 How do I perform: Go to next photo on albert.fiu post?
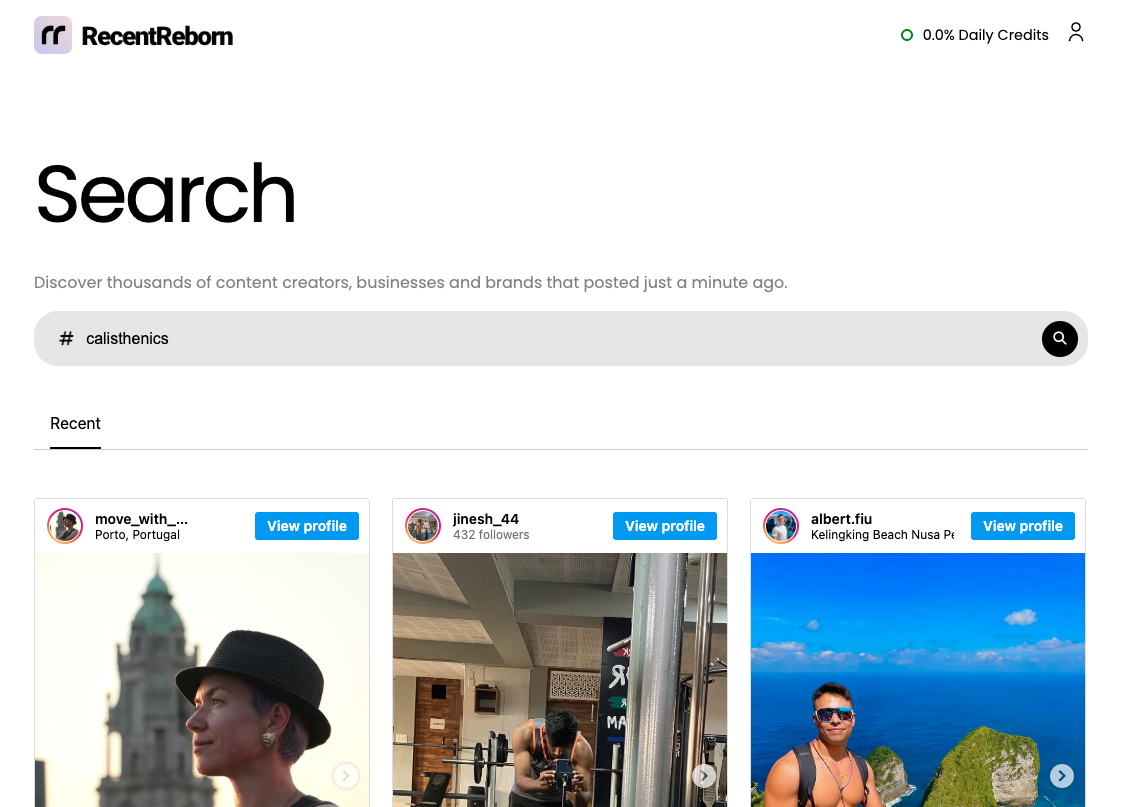[1062, 776]
